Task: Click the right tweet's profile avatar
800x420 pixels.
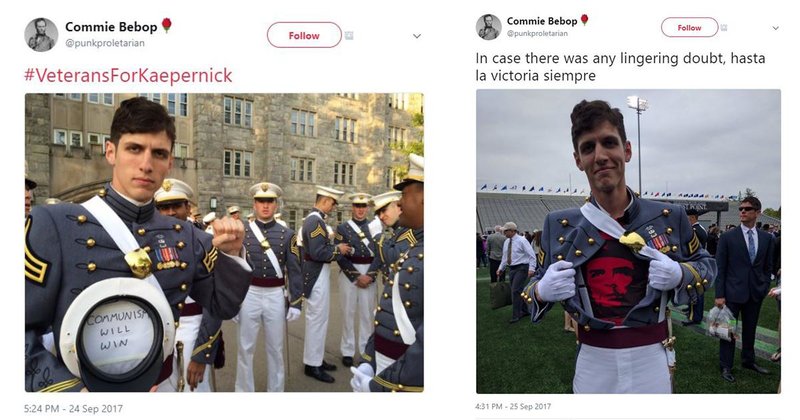Action: click(x=488, y=27)
